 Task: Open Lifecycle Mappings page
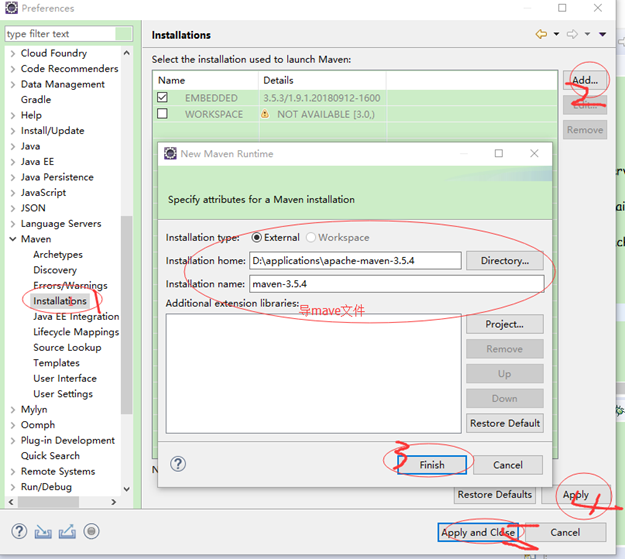click(x=76, y=332)
